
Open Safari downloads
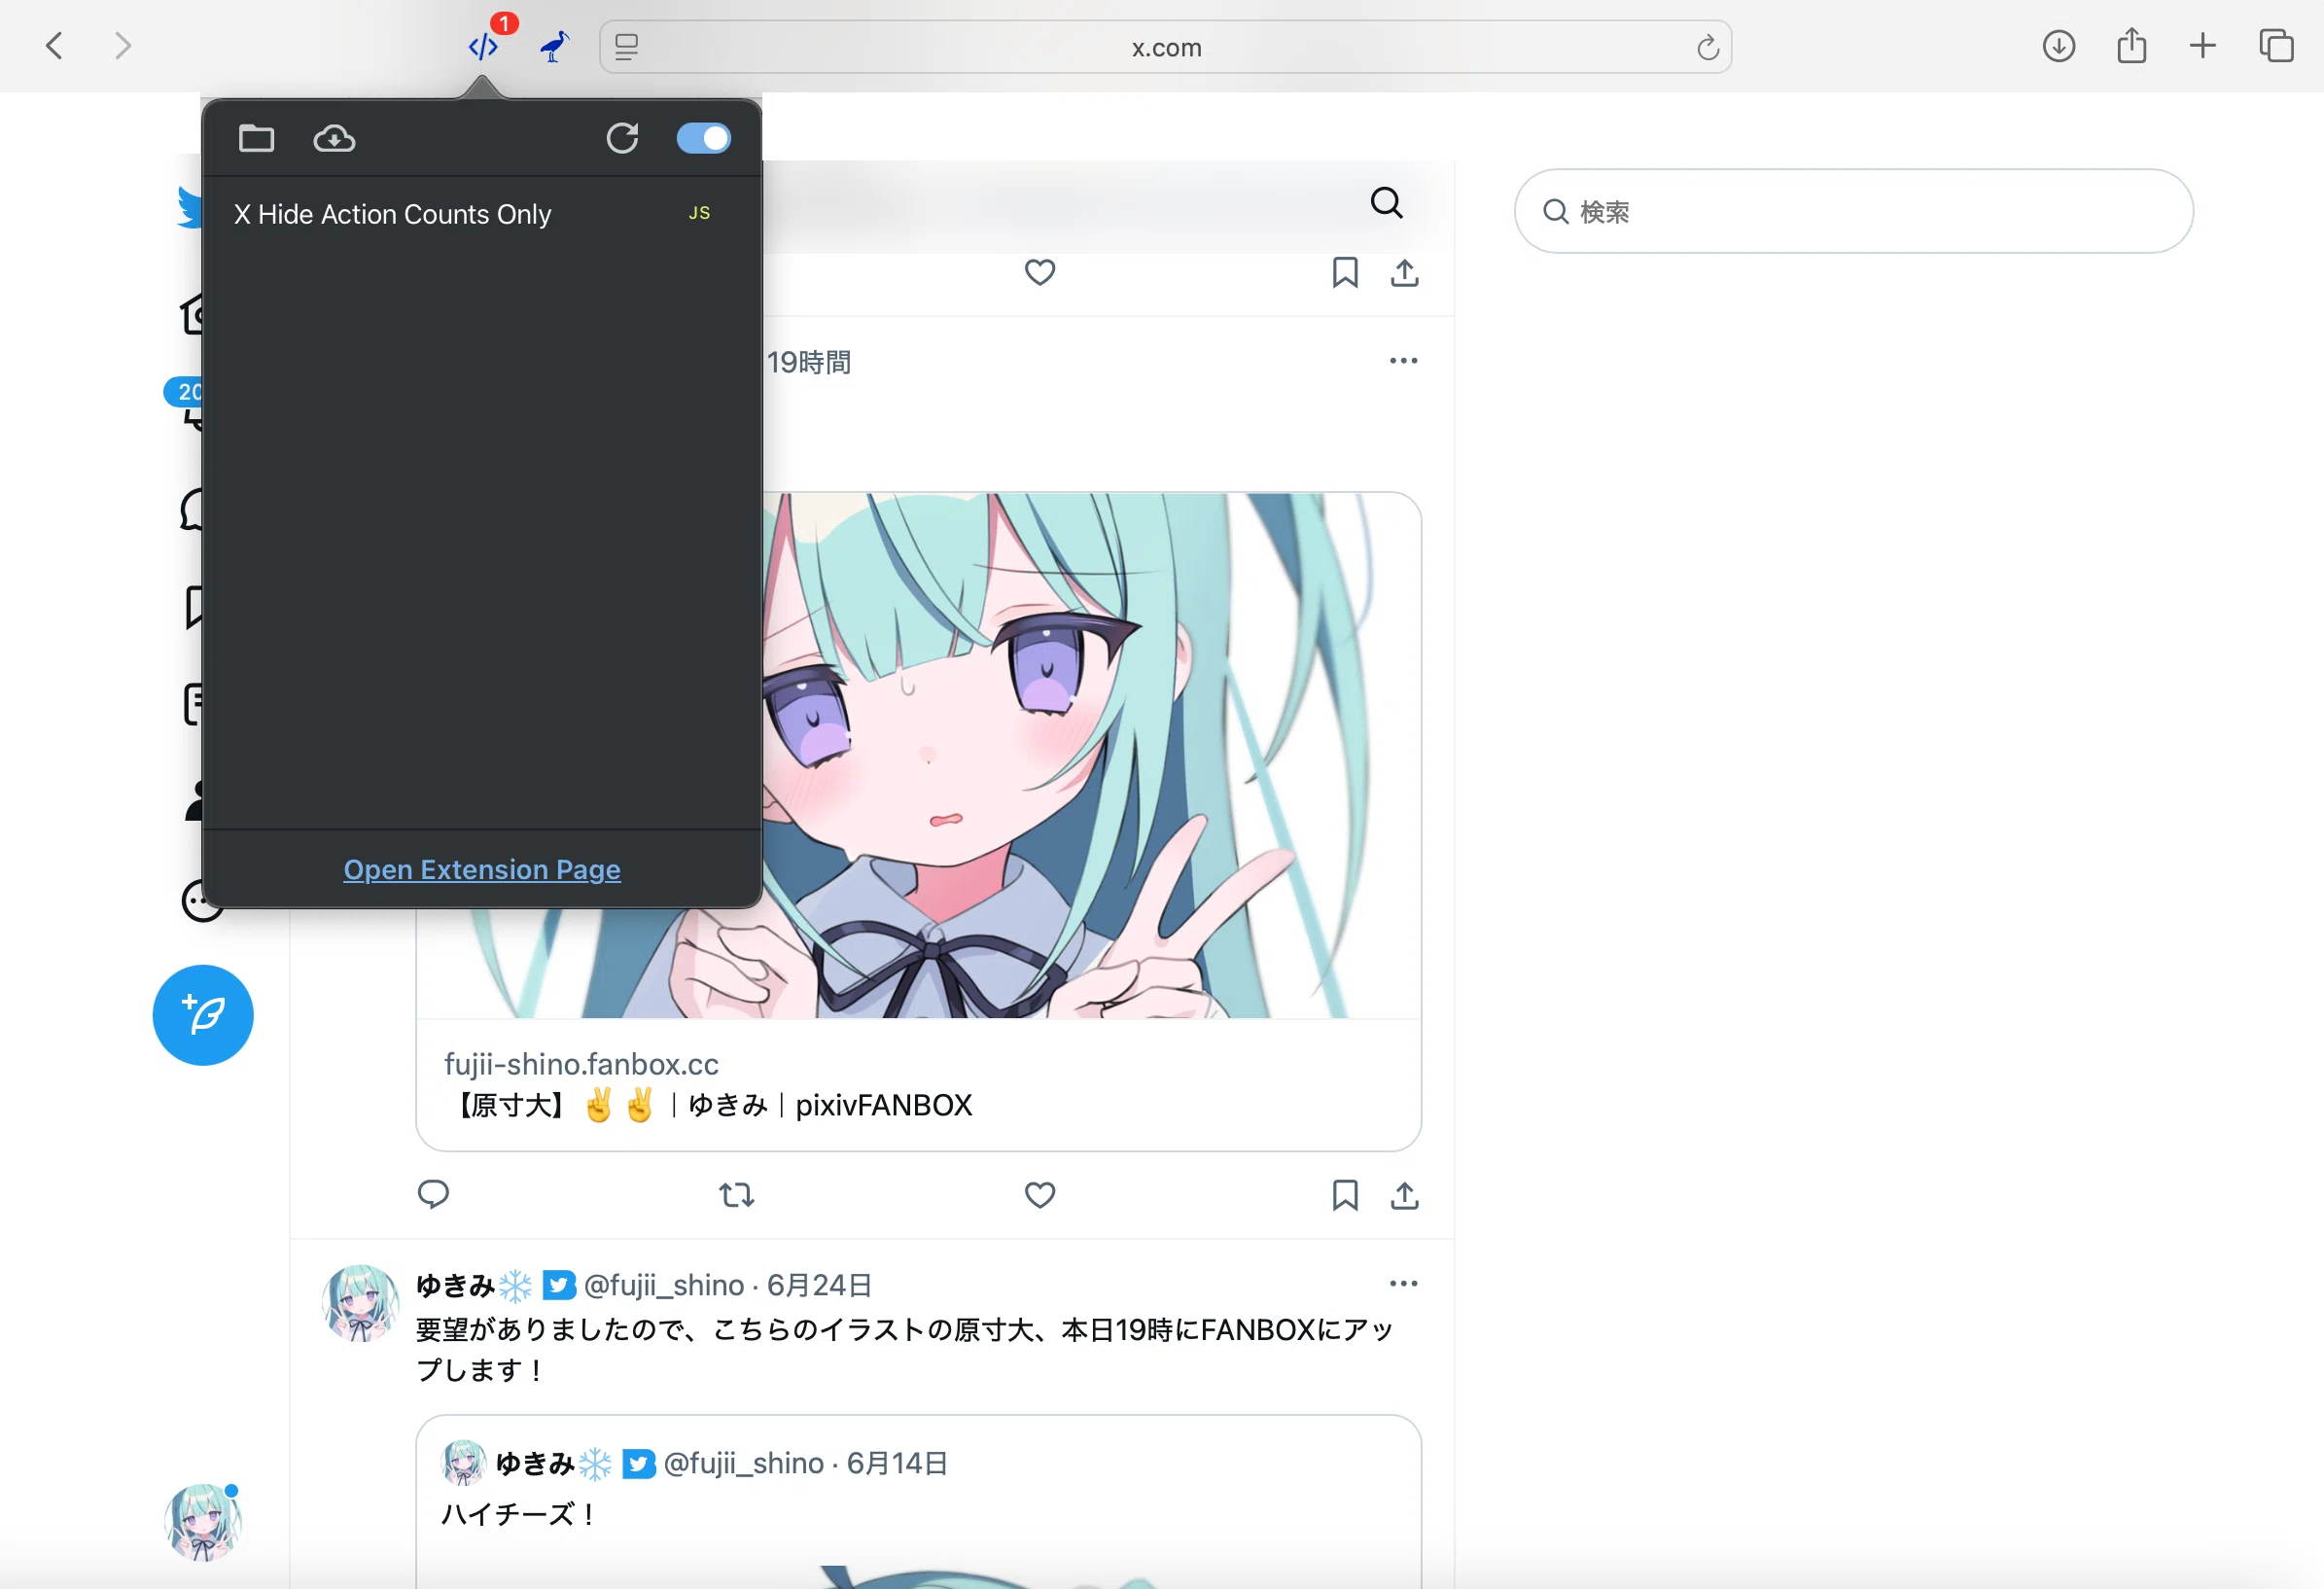tap(2059, 46)
